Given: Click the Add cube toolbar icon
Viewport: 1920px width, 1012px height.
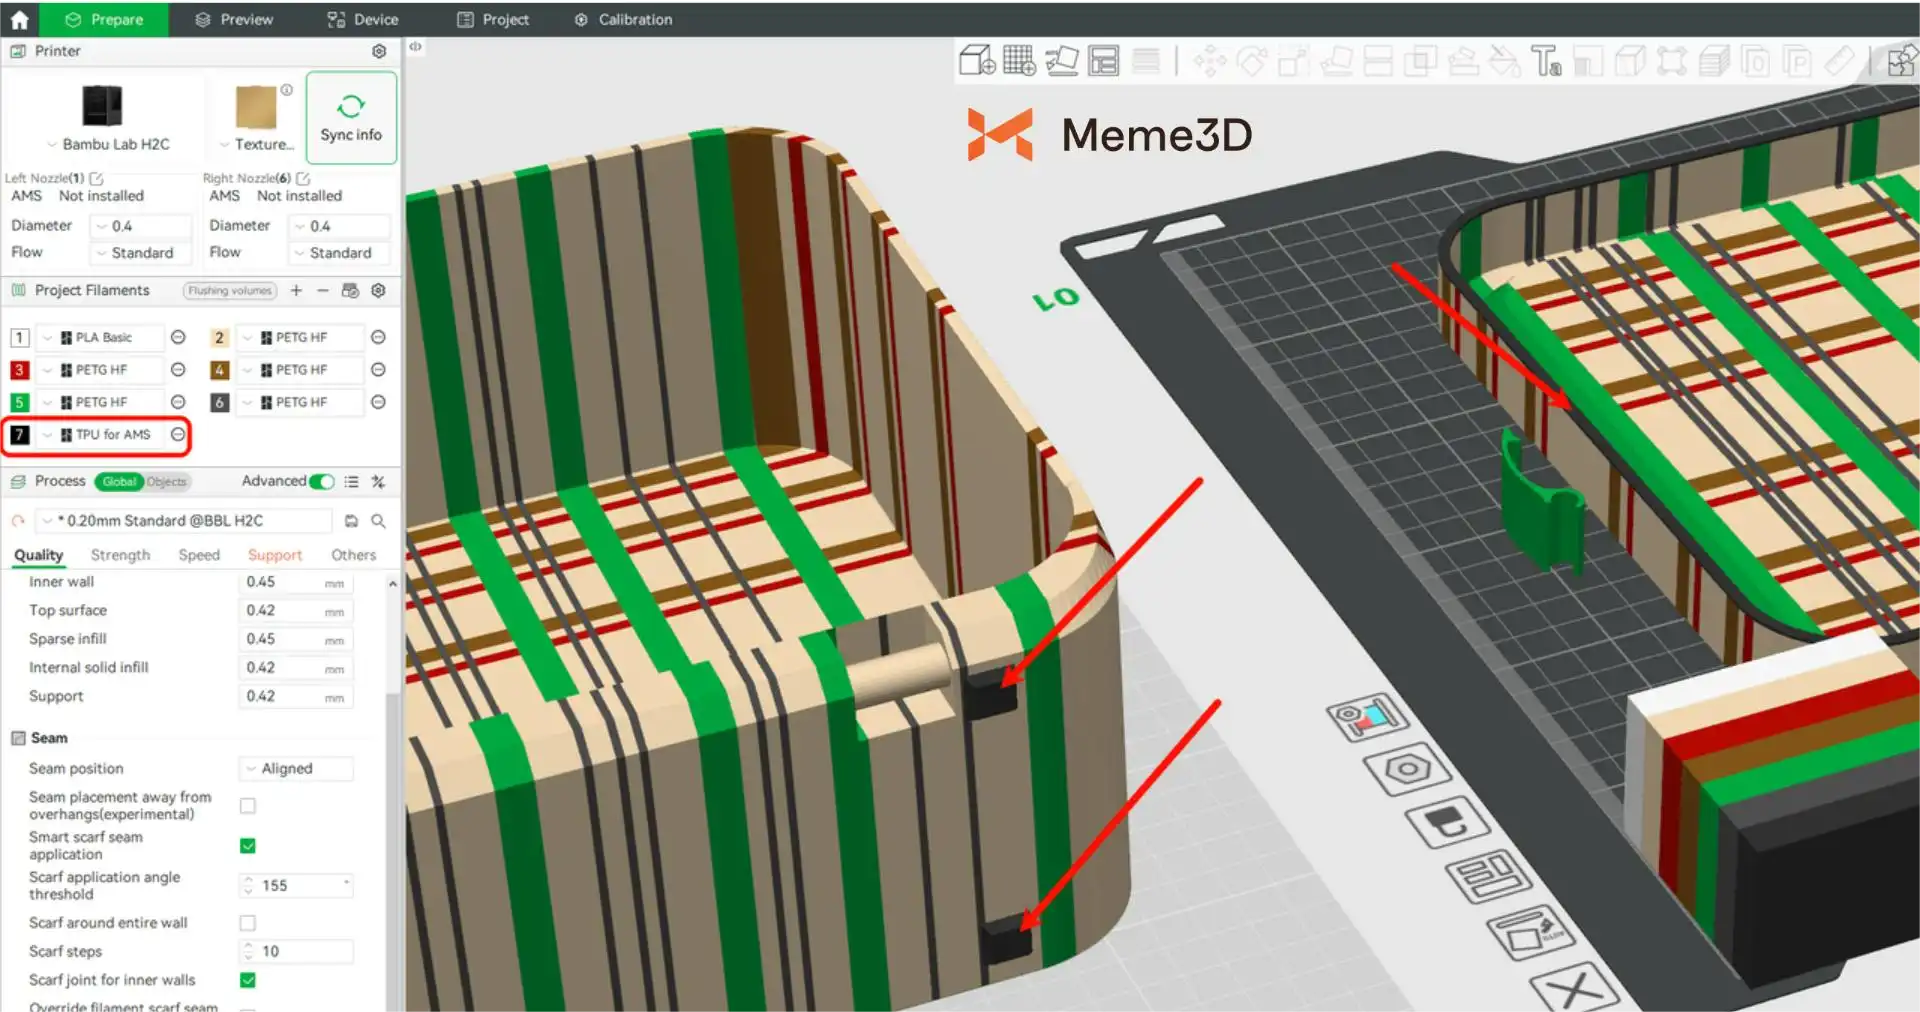Looking at the screenshot, I should click(976, 61).
